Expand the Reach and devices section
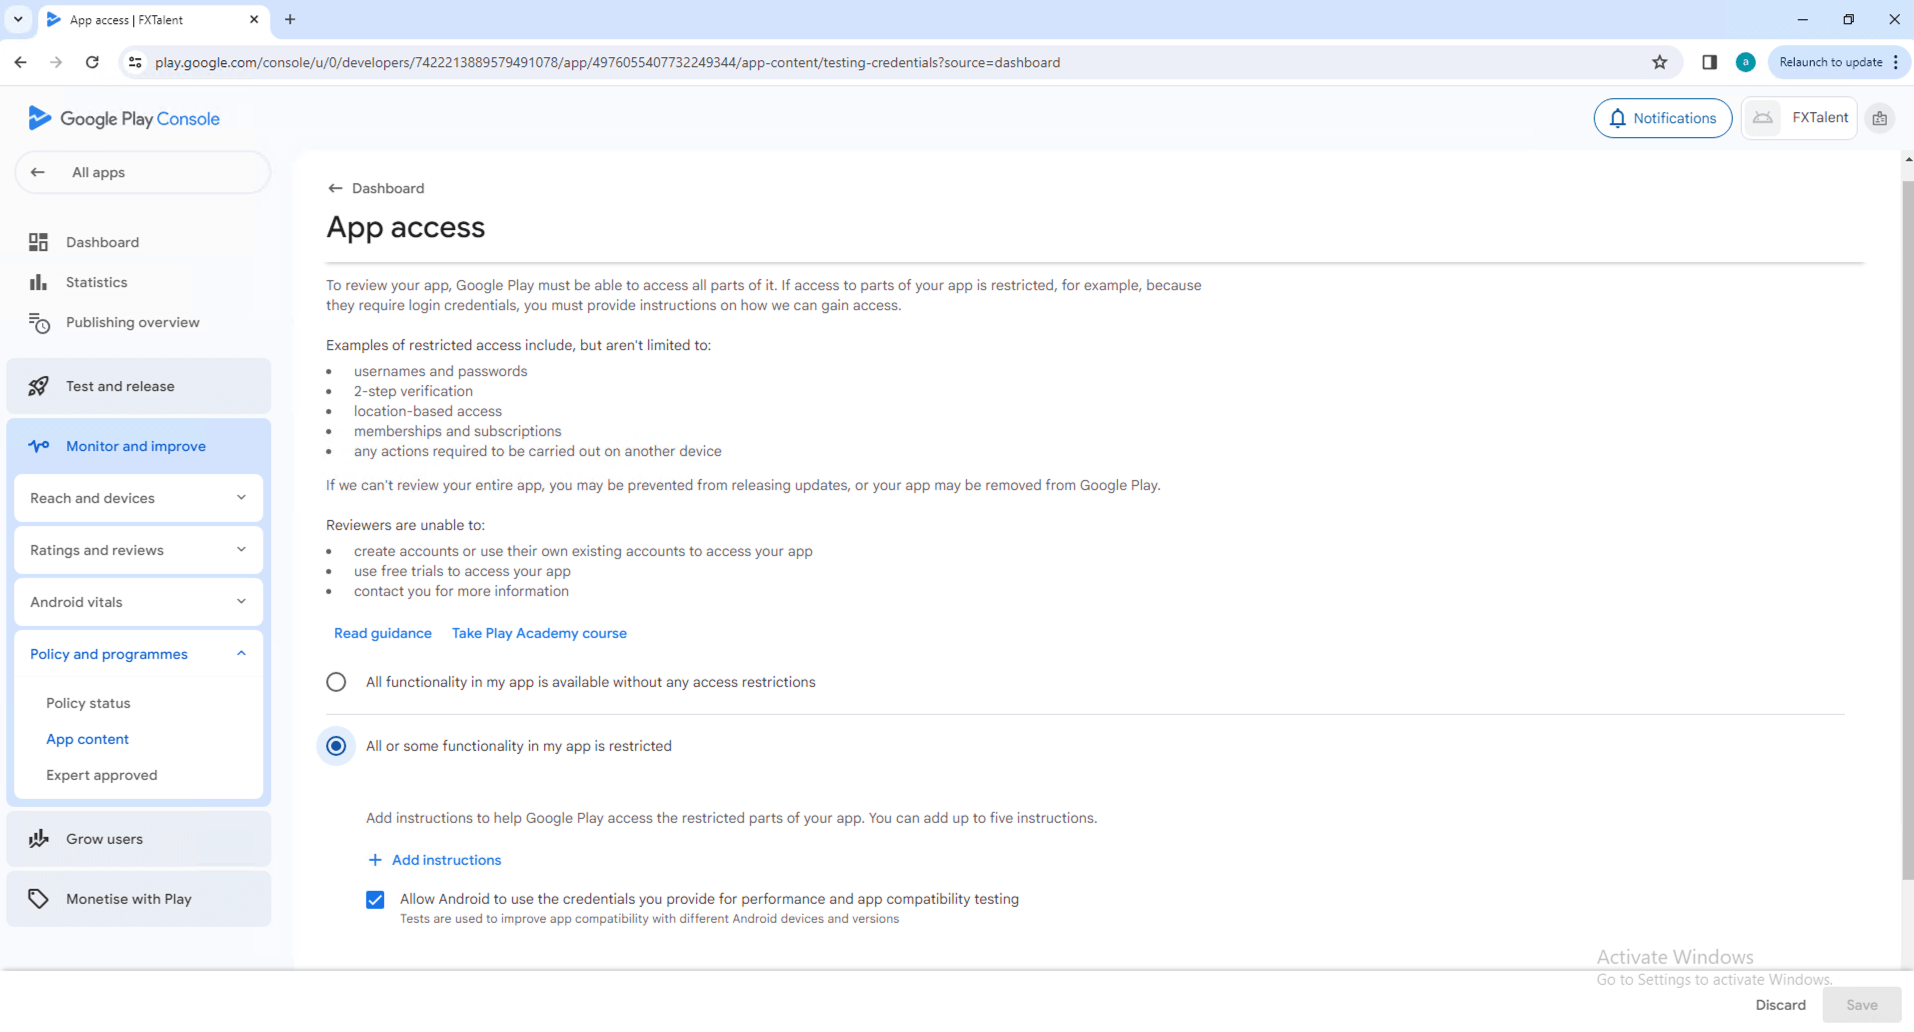Screen dimensions: 1914x1032 (138, 498)
